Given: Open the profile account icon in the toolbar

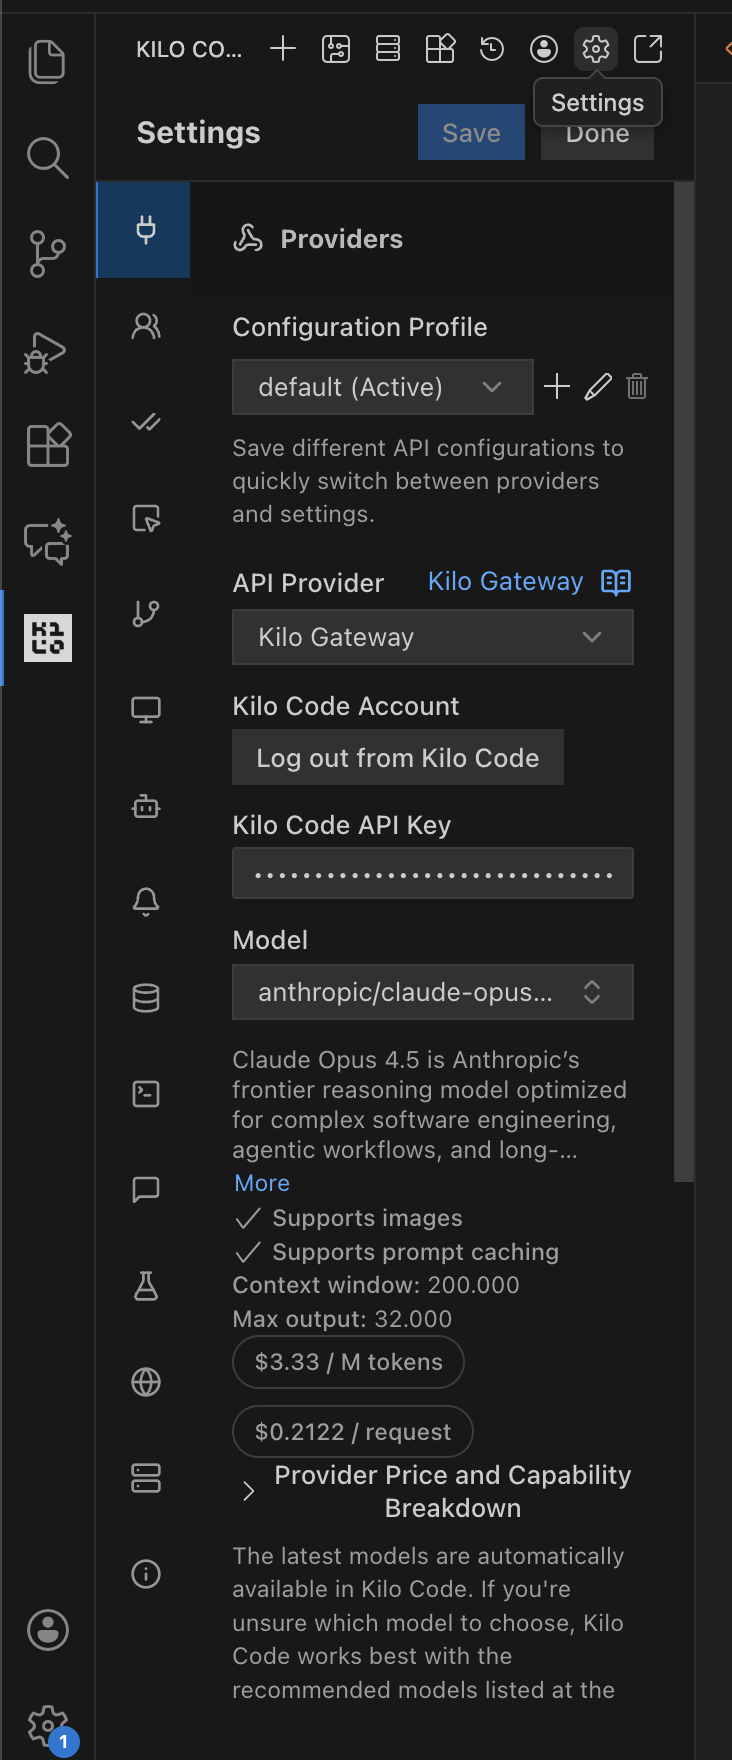Looking at the screenshot, I should point(544,48).
